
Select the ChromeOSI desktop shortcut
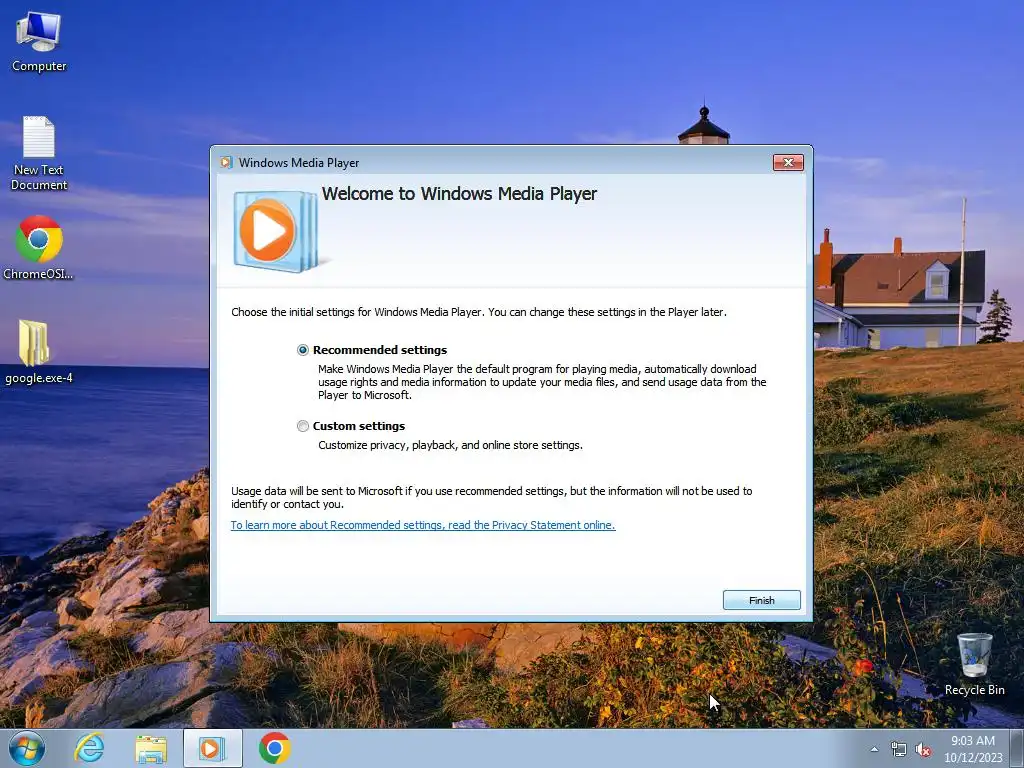[x=39, y=248]
